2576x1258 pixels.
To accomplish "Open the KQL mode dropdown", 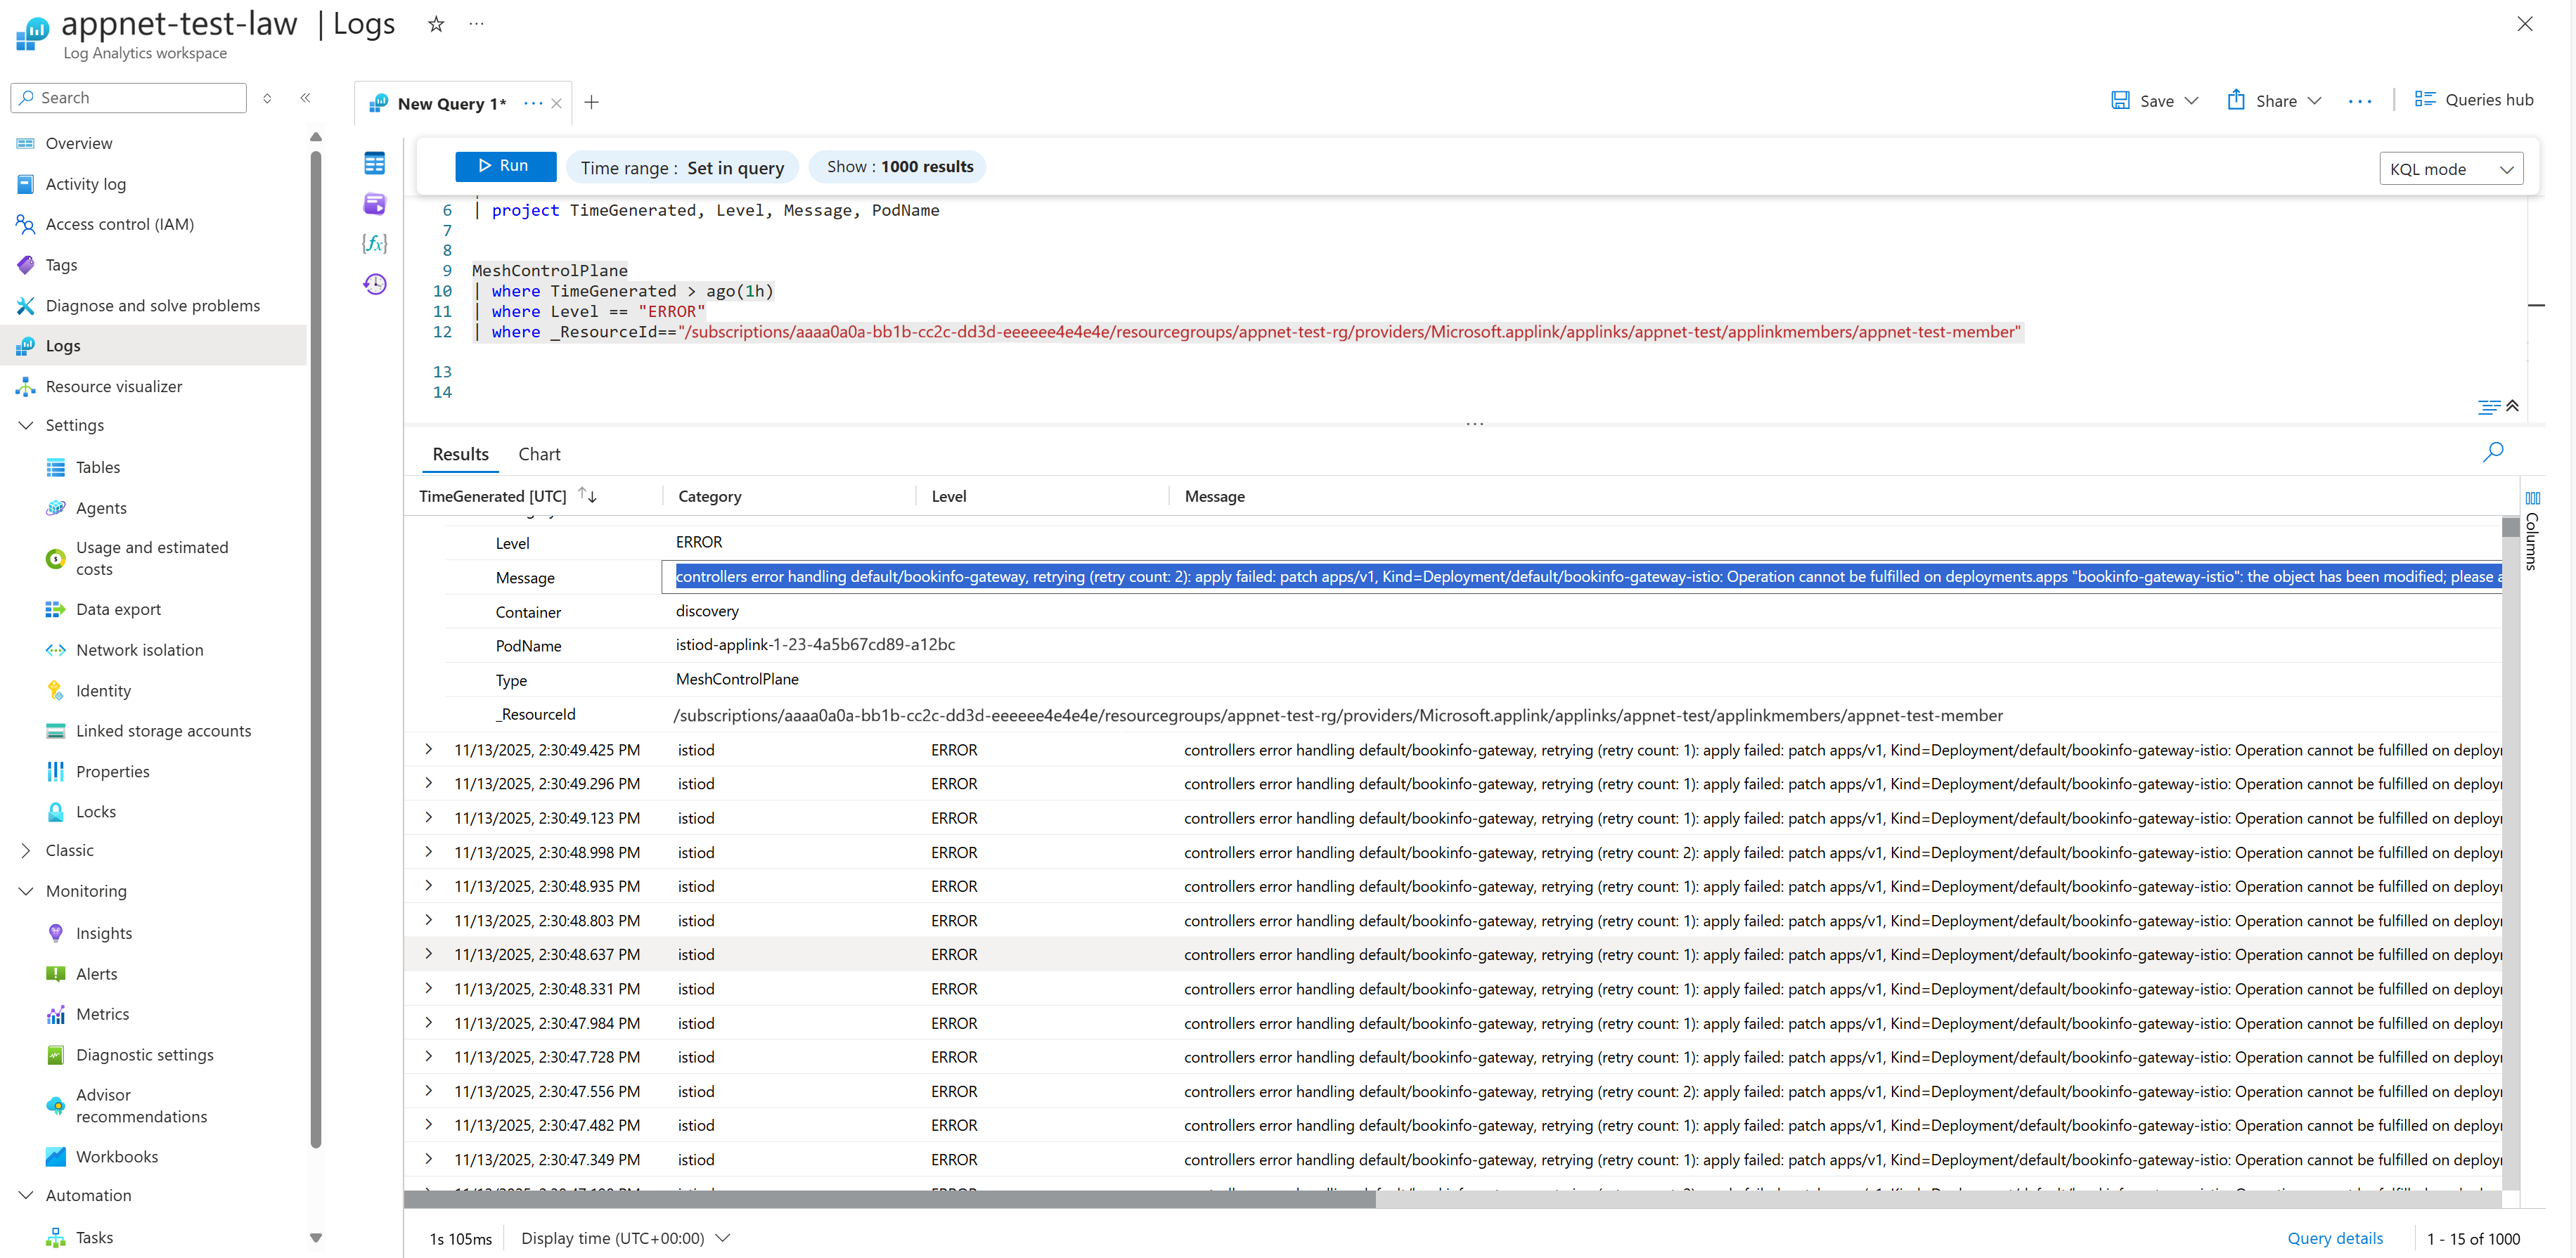I will tap(2450, 169).
